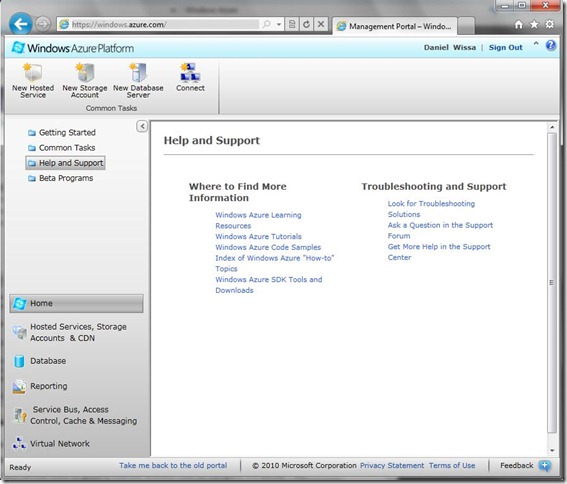567x484 pixels.
Task: Click the Help and Support page heading
Action: point(212,140)
